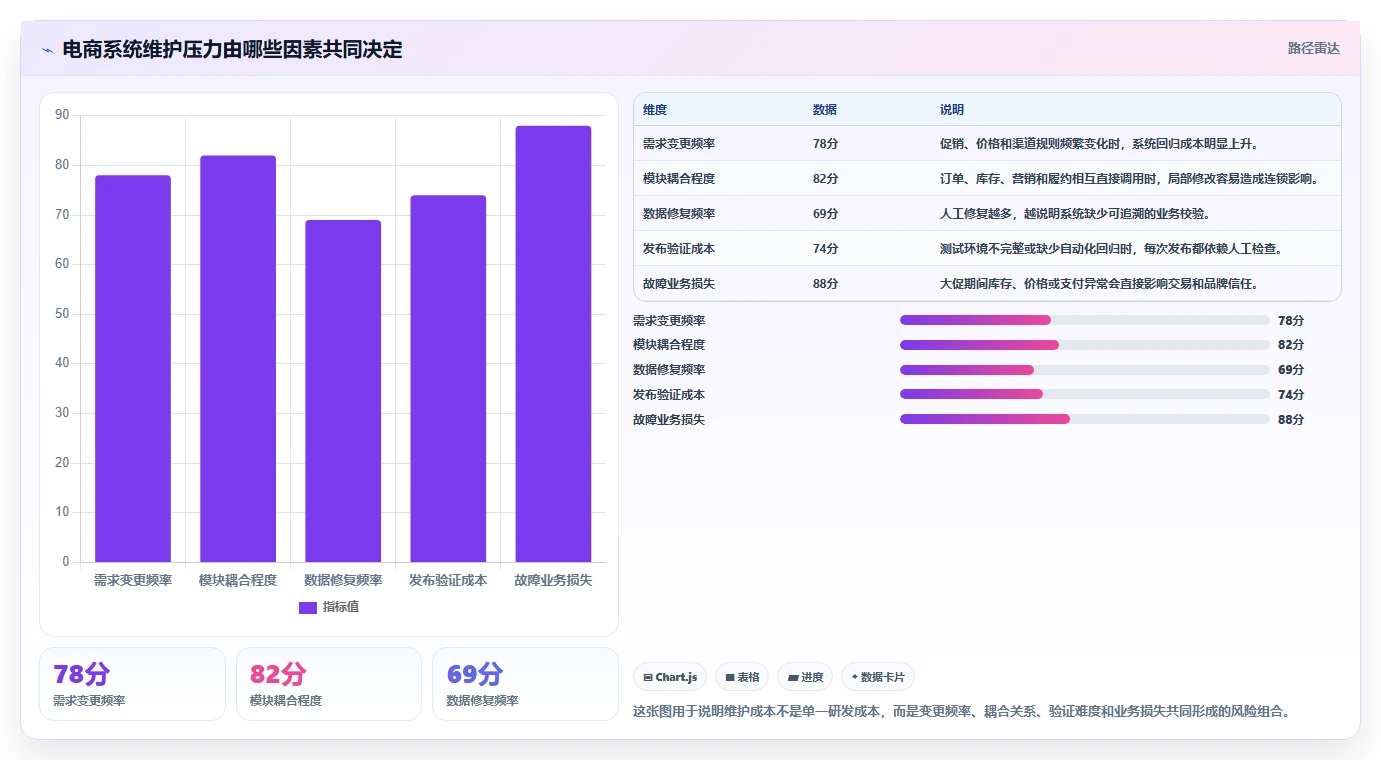Click the description starting 大促期间库存
Screen dimensions: 1381x760
[x=1099, y=284]
